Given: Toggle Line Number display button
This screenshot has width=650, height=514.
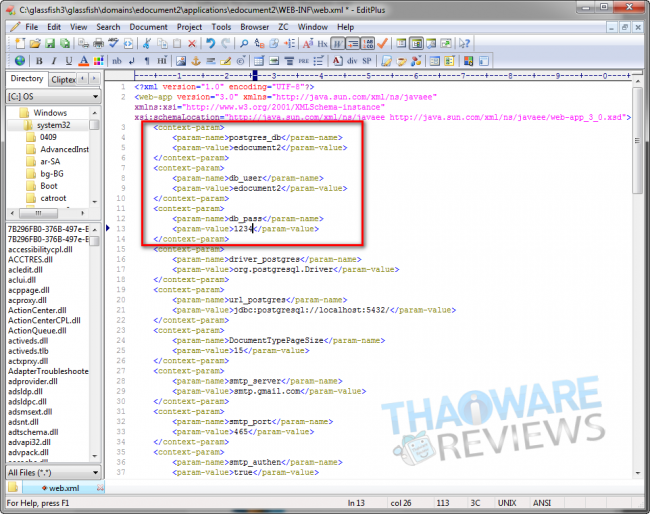Looking at the screenshot, I should click(368, 43).
